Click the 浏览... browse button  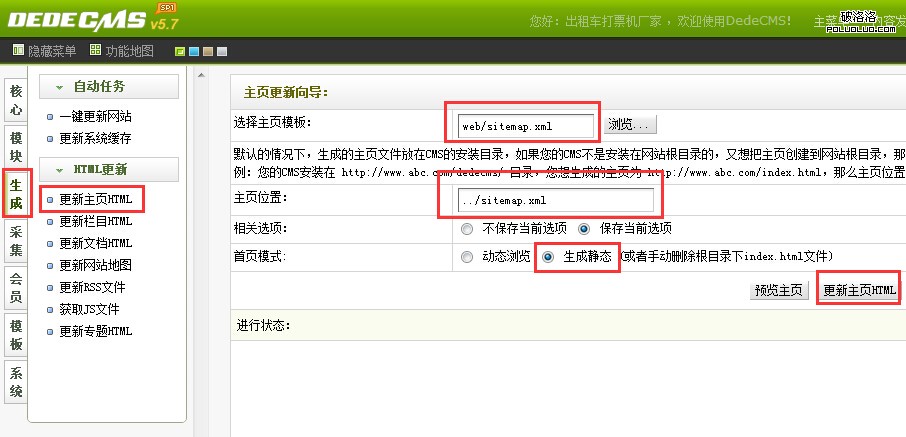click(630, 125)
